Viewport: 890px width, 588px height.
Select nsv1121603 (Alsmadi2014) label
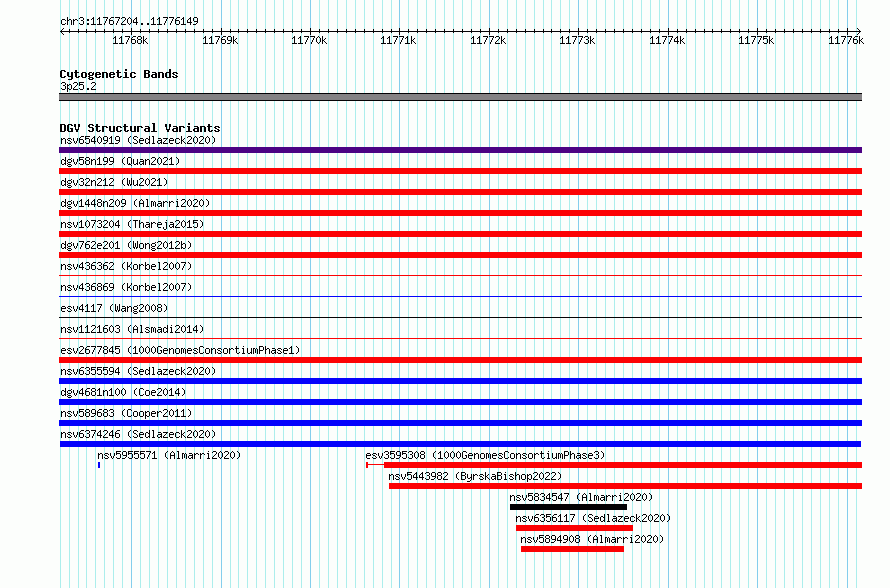click(x=132, y=329)
